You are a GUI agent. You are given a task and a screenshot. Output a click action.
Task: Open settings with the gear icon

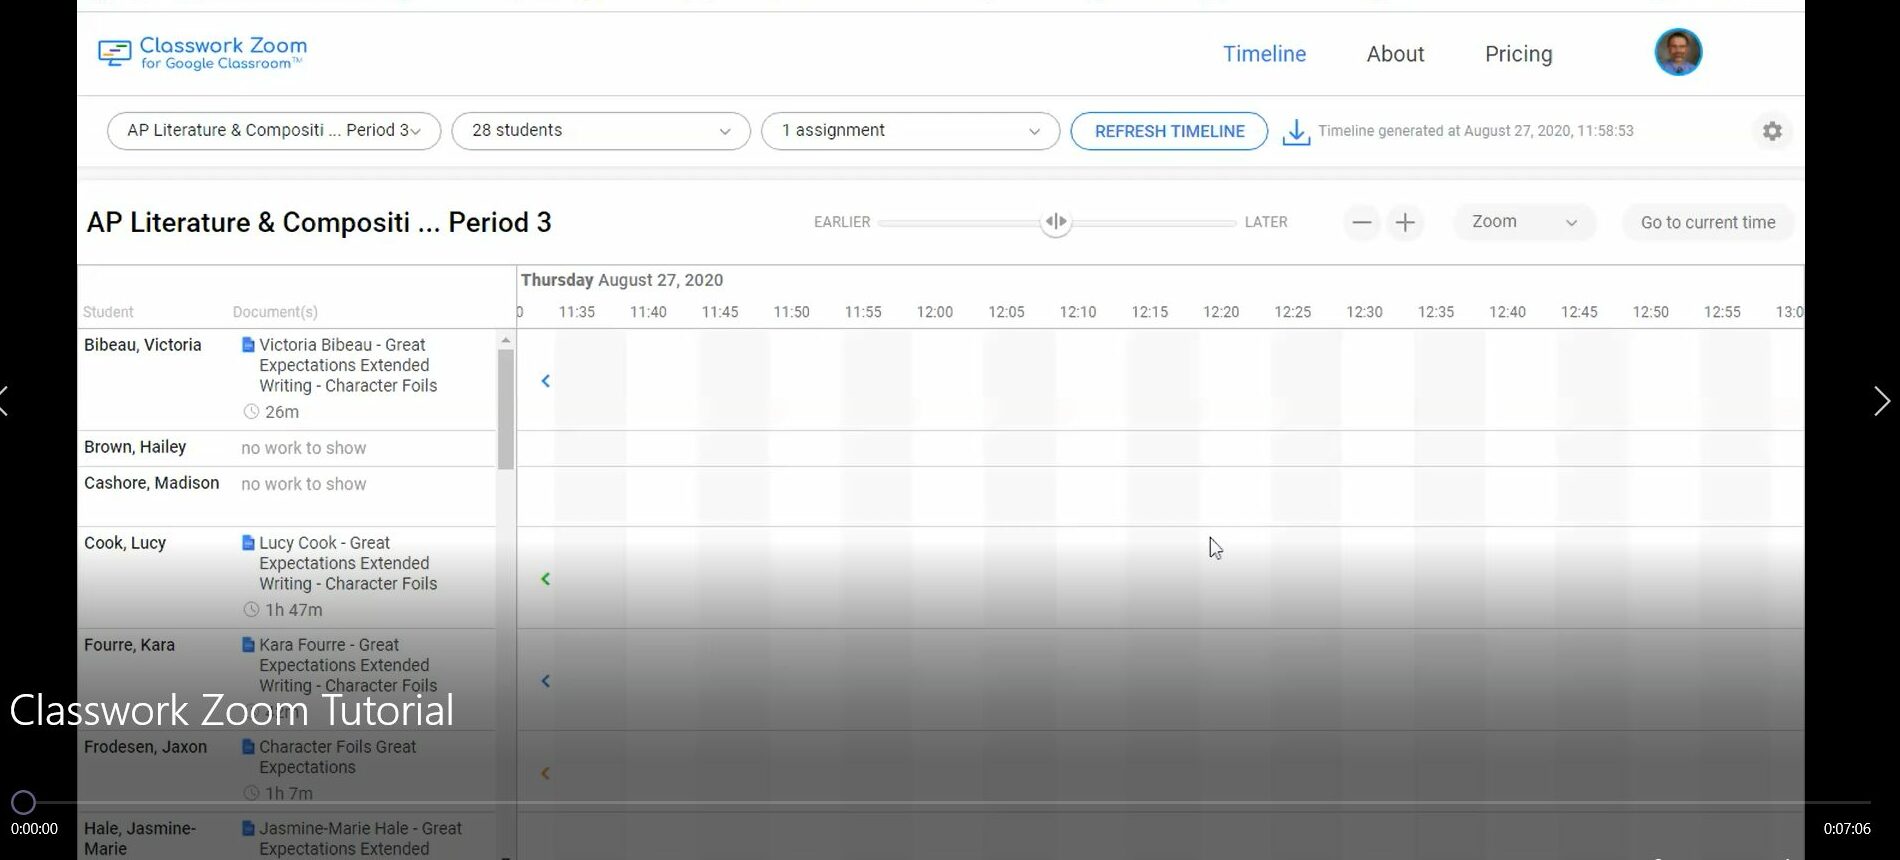[1772, 131]
